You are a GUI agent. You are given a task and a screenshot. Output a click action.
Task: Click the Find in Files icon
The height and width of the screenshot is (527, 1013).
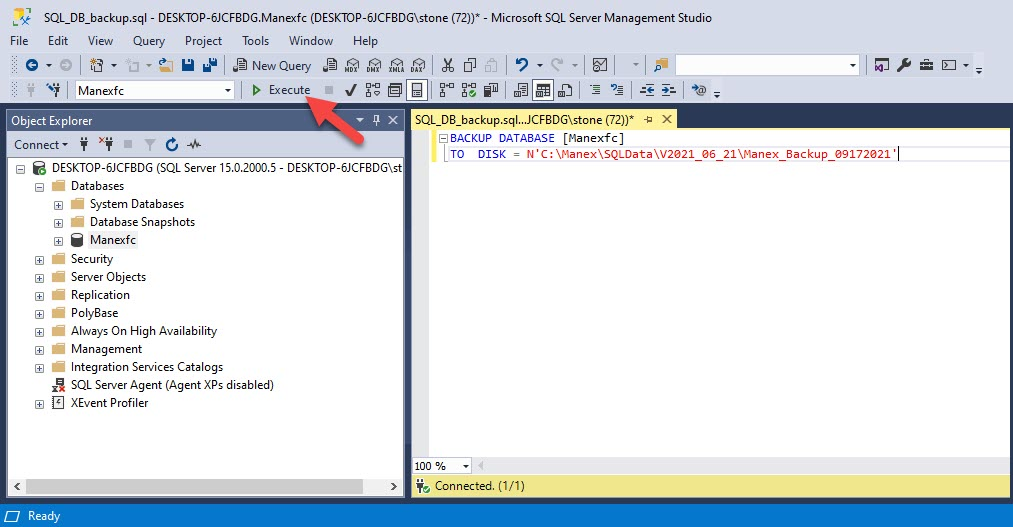coord(660,65)
